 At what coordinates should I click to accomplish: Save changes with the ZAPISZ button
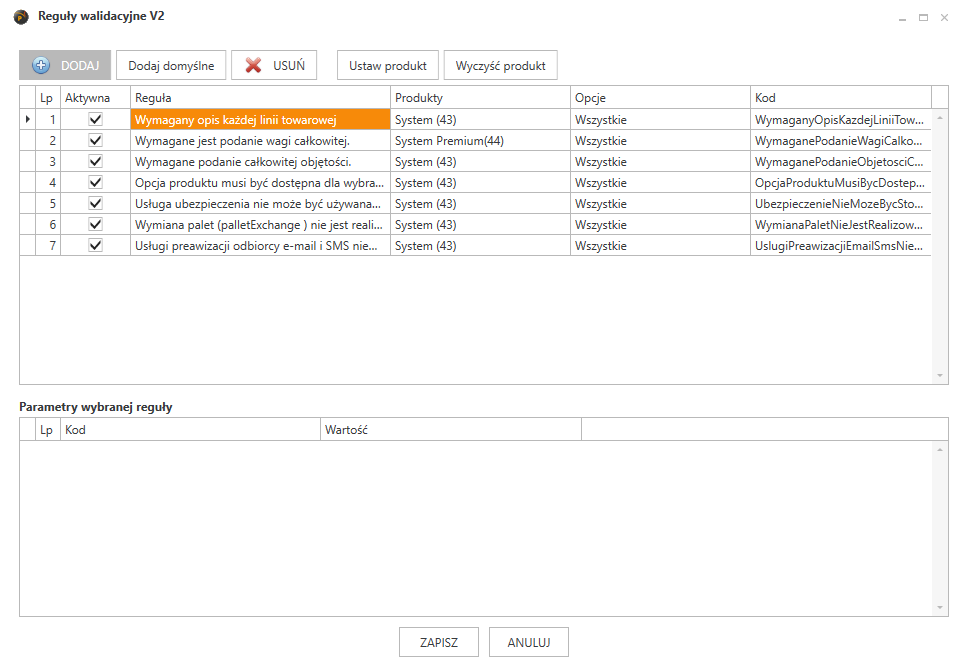439,642
